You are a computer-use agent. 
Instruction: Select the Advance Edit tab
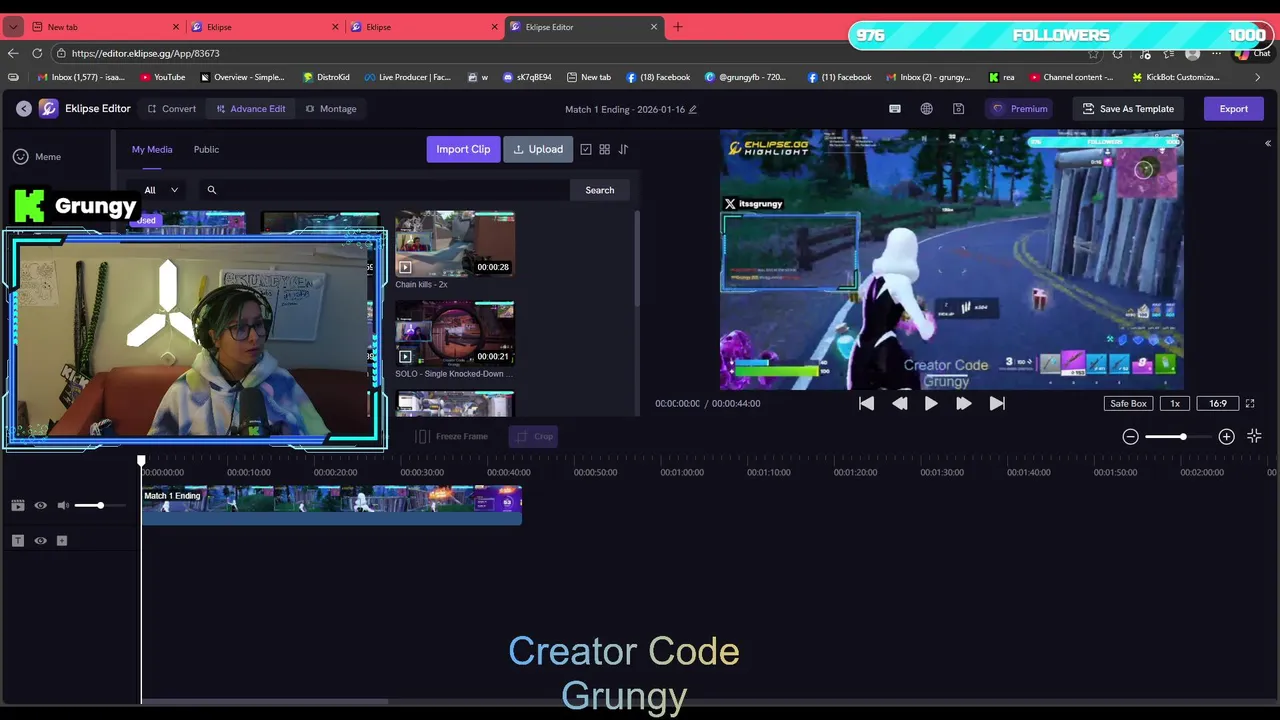(x=250, y=109)
